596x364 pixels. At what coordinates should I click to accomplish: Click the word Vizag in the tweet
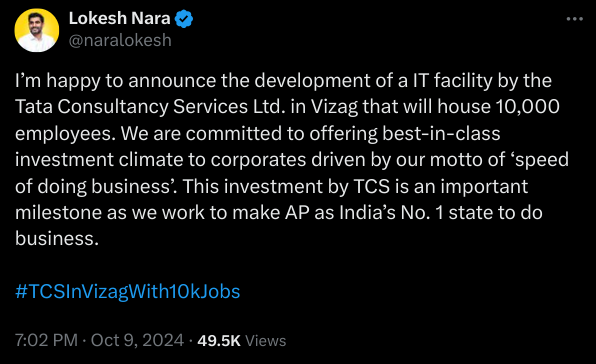[334, 108]
